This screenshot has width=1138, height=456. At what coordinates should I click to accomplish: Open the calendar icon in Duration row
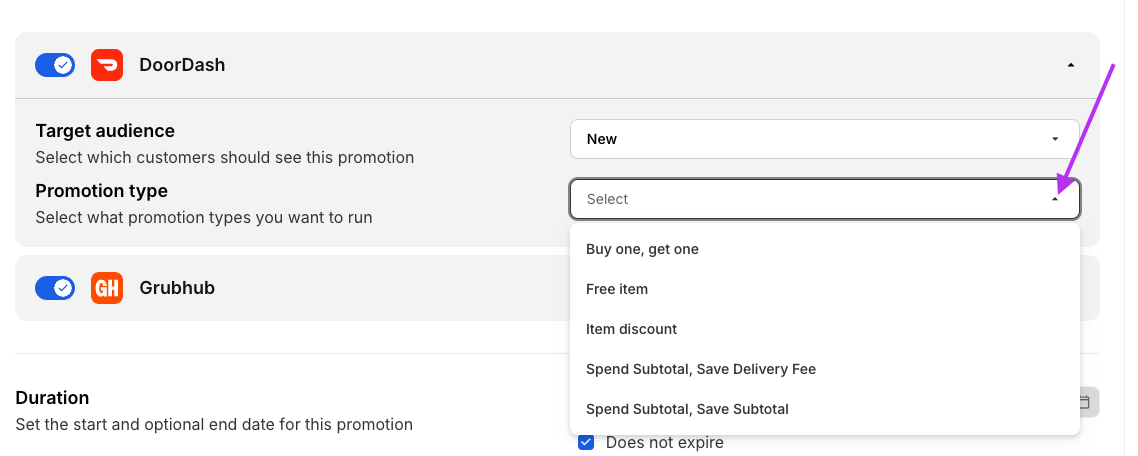1085,402
